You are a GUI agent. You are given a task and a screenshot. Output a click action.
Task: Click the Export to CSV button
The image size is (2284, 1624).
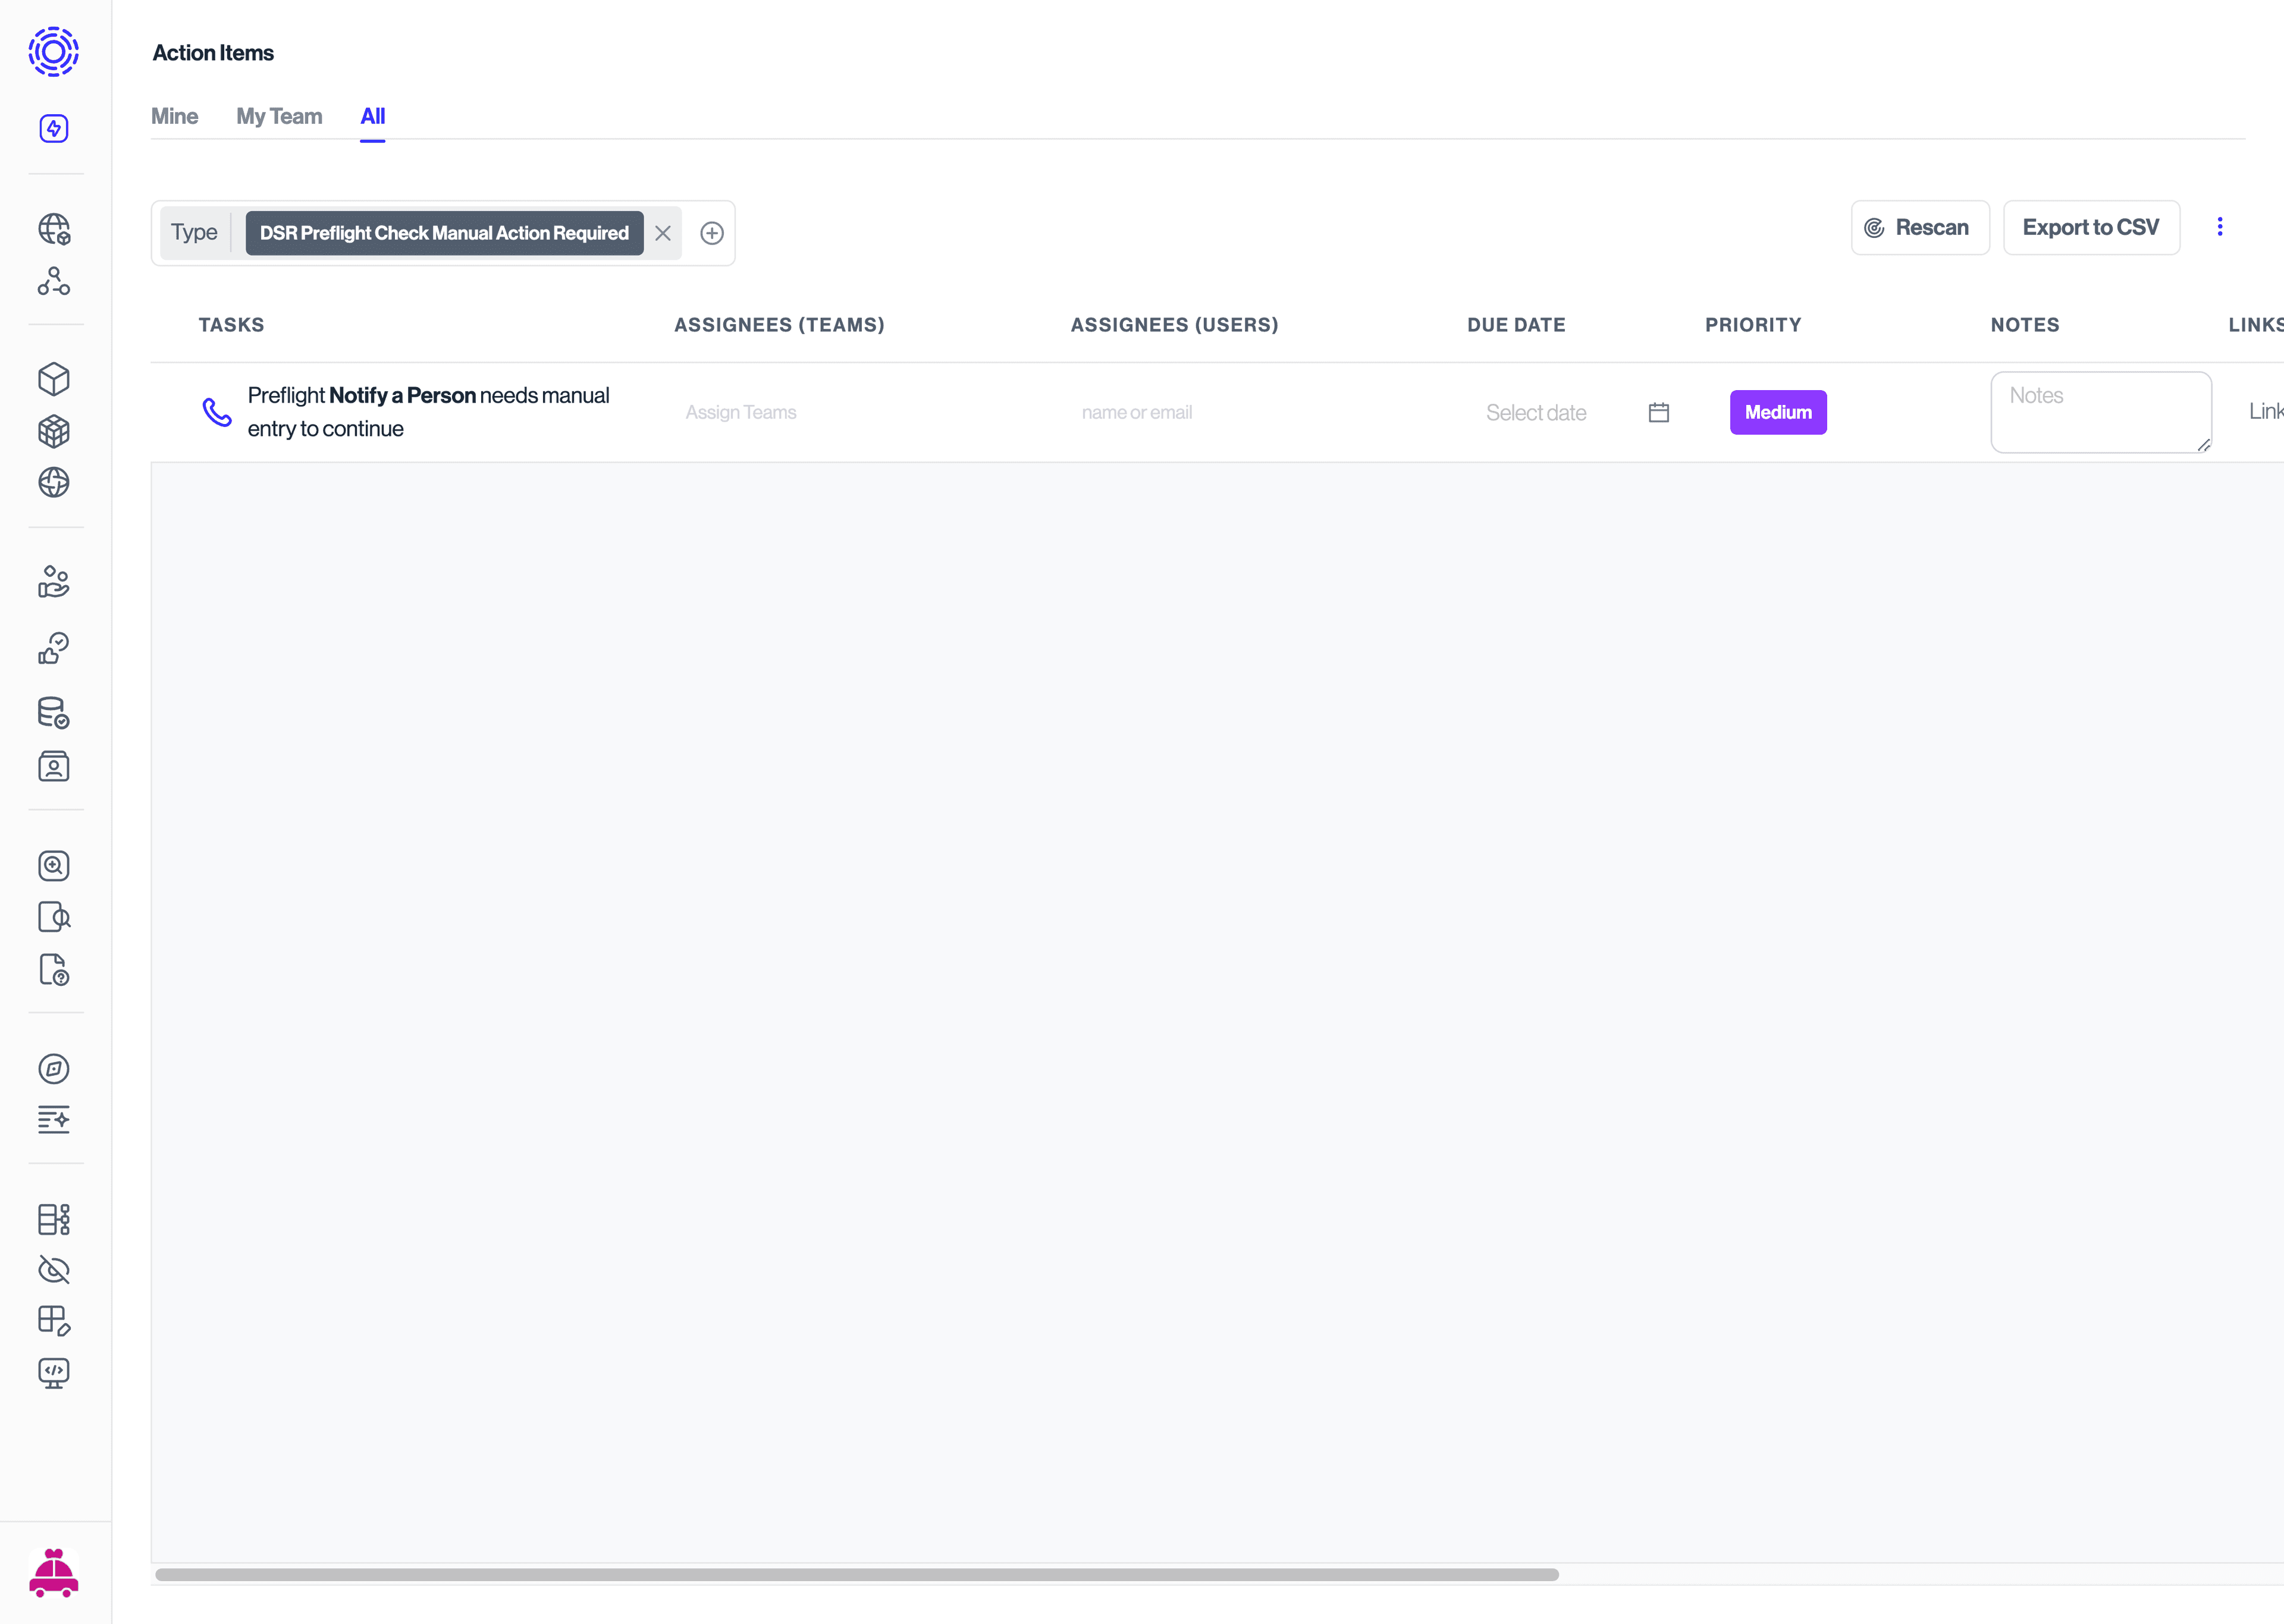[x=2090, y=228]
